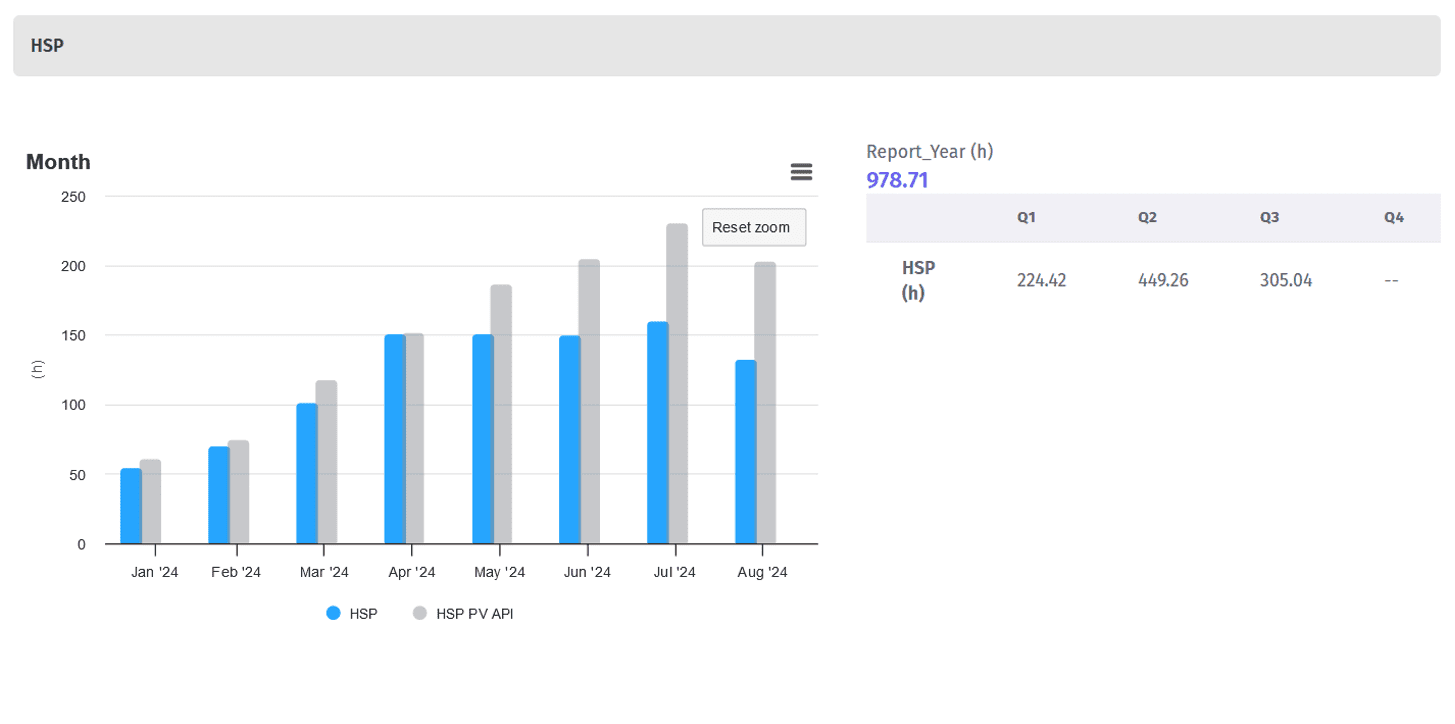Click the gray bar for May '24

click(501, 414)
